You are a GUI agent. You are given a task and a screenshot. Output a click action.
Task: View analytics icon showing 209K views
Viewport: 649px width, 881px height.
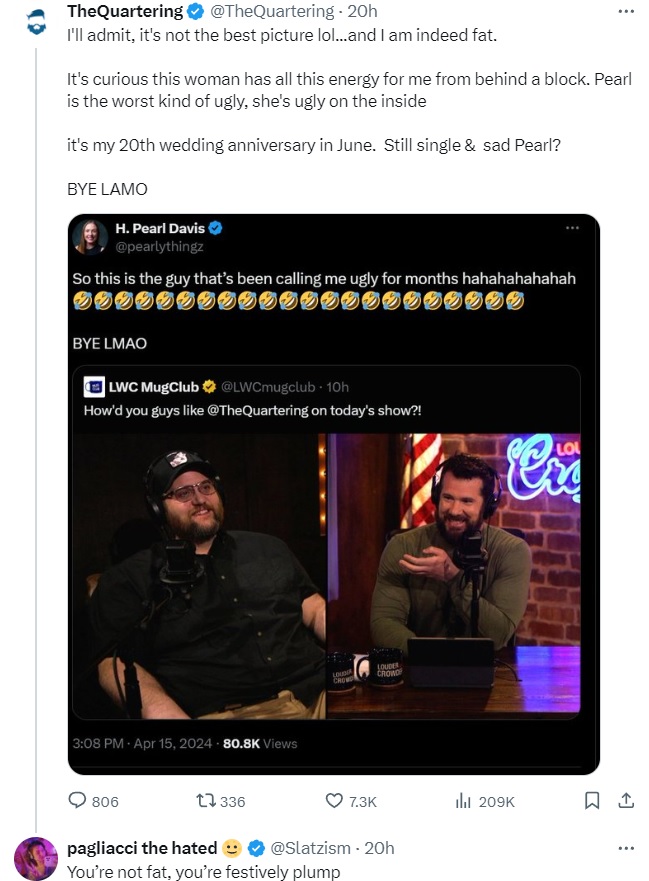coord(463,800)
